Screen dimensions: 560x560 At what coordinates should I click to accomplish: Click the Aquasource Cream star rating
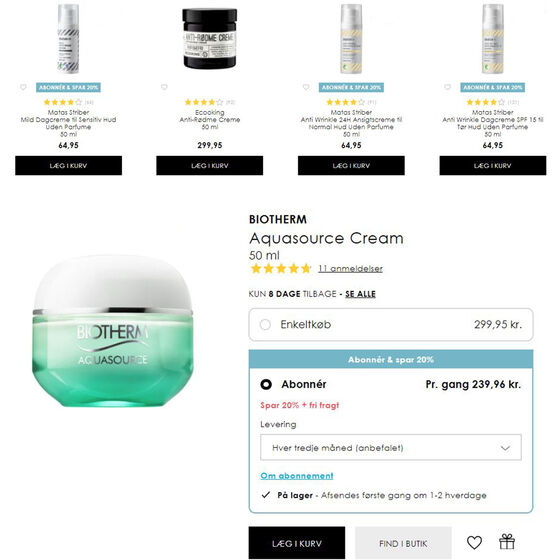(x=281, y=269)
